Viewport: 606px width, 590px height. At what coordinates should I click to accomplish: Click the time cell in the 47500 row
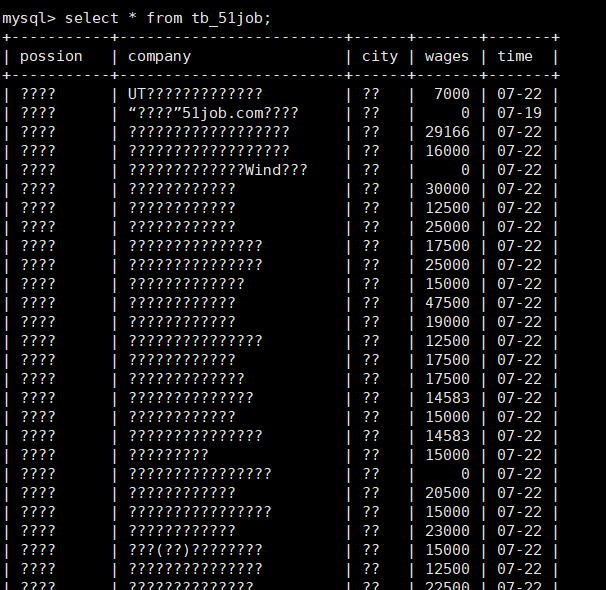[519, 303]
